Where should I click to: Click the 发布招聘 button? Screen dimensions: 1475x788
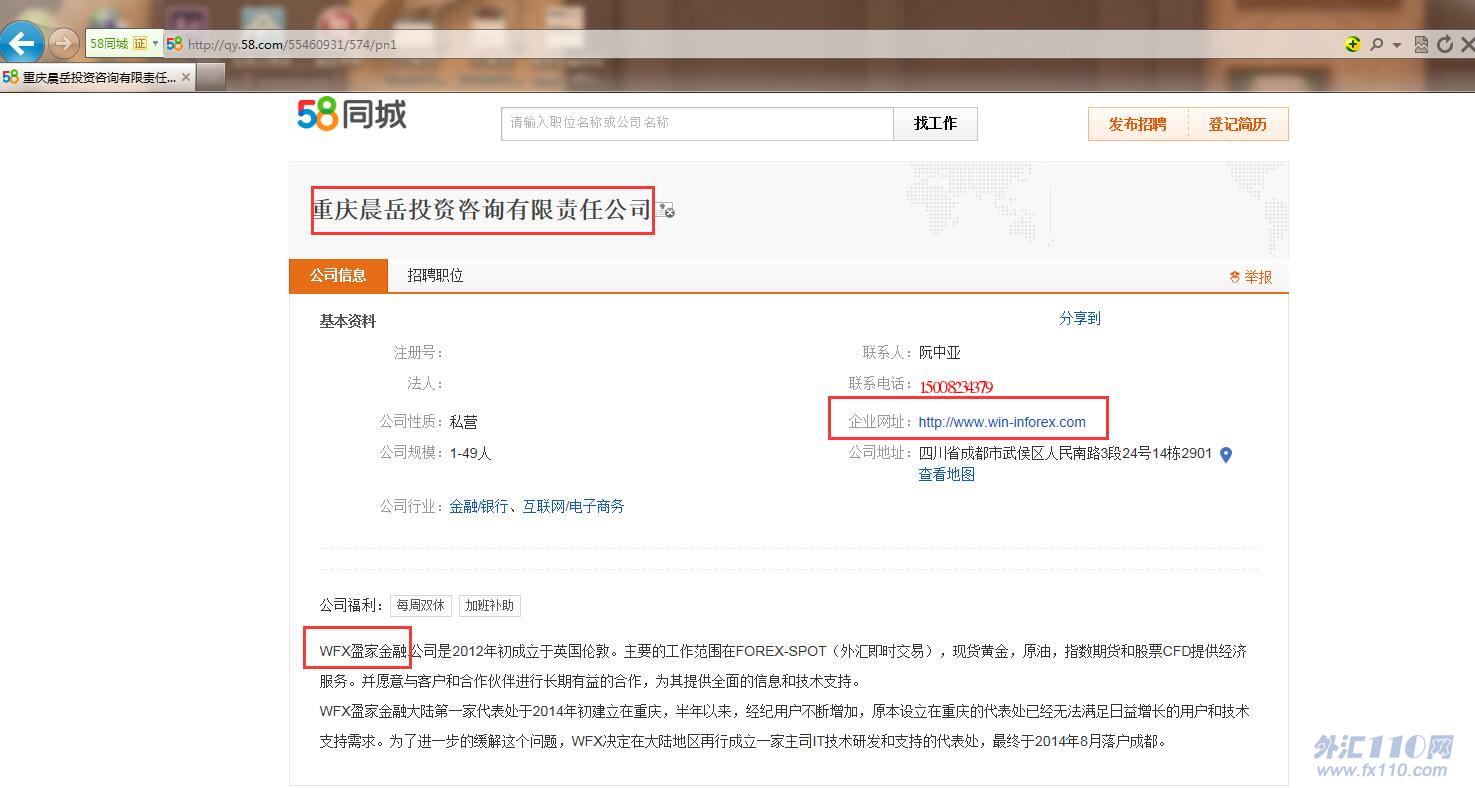(1138, 124)
